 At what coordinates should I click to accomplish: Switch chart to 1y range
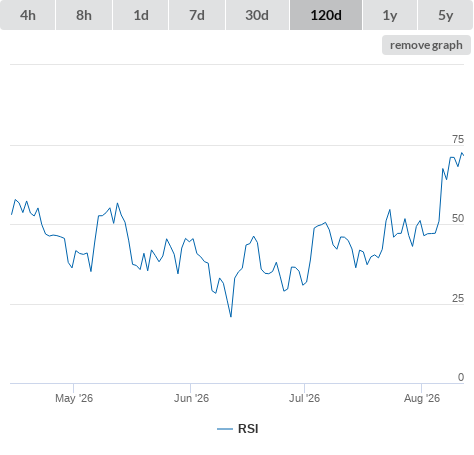[x=390, y=15]
